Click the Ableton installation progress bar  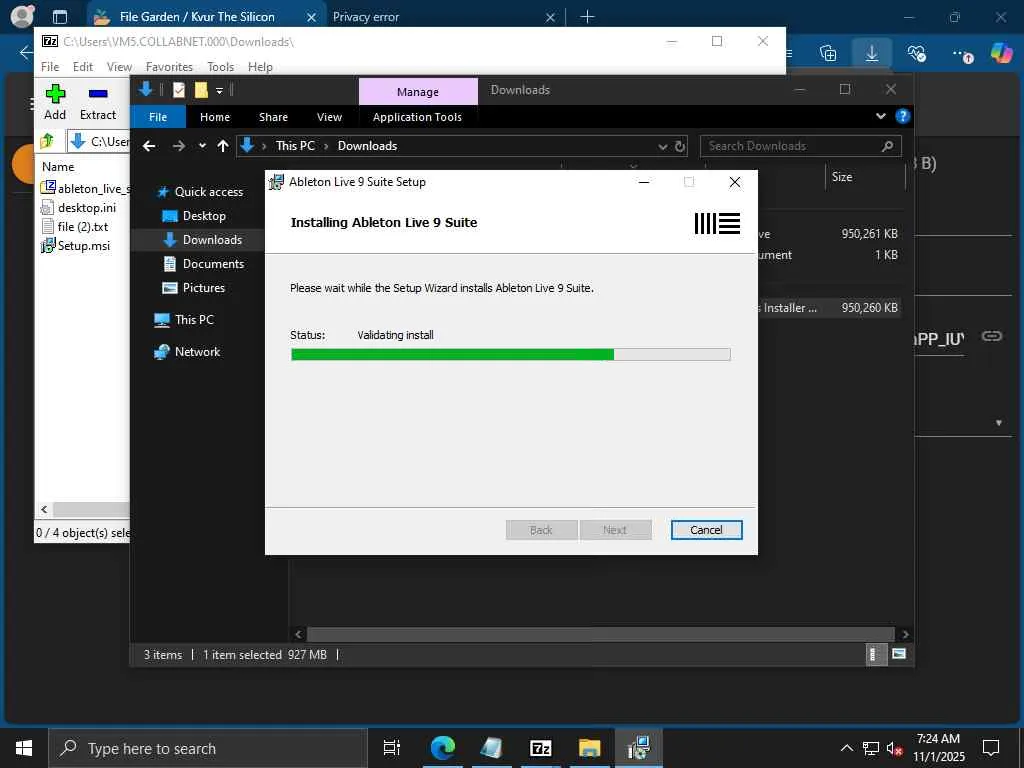tap(510, 355)
